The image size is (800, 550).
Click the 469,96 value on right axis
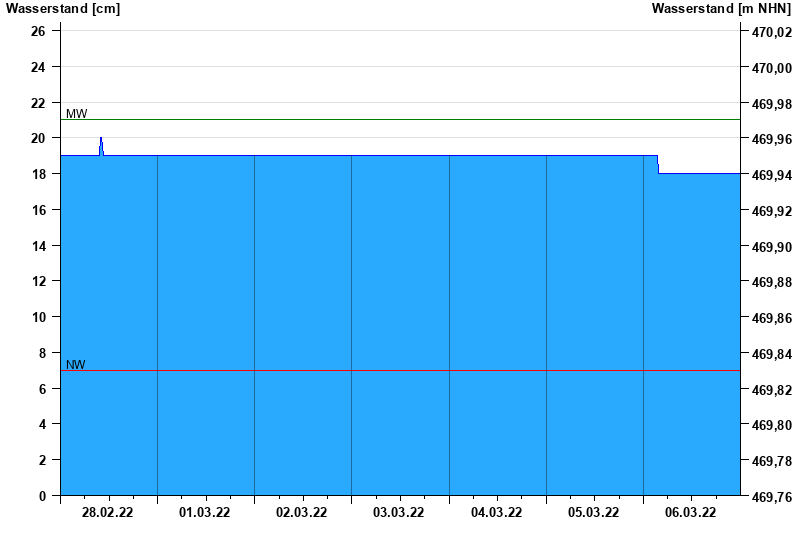point(772,139)
